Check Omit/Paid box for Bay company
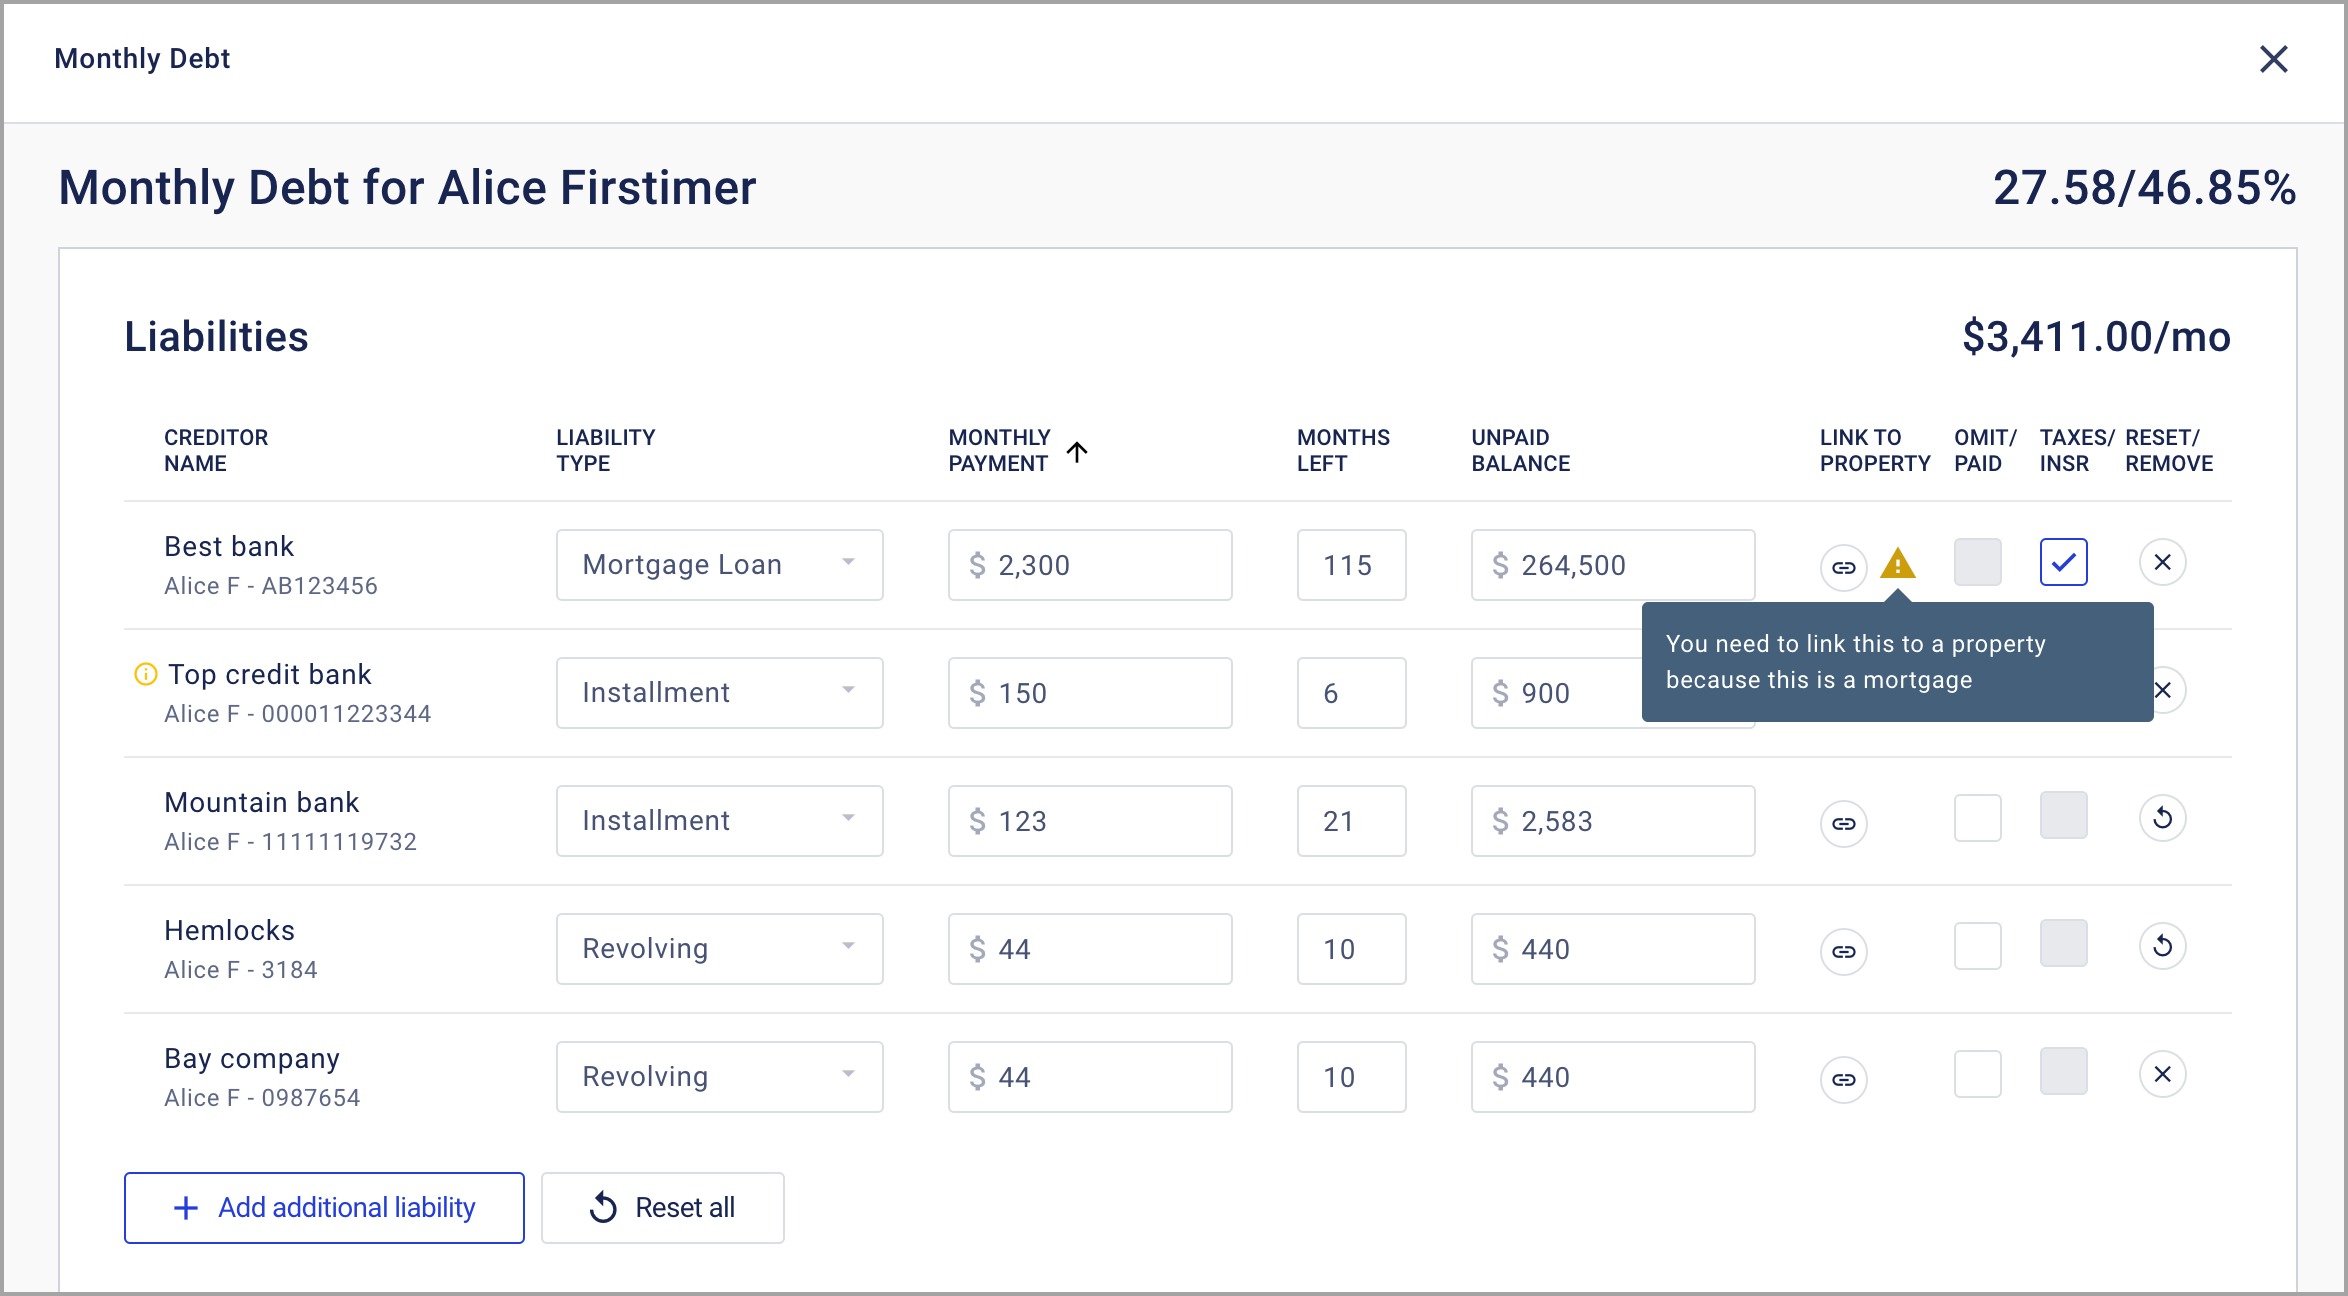This screenshot has width=2348, height=1296. click(1977, 1075)
